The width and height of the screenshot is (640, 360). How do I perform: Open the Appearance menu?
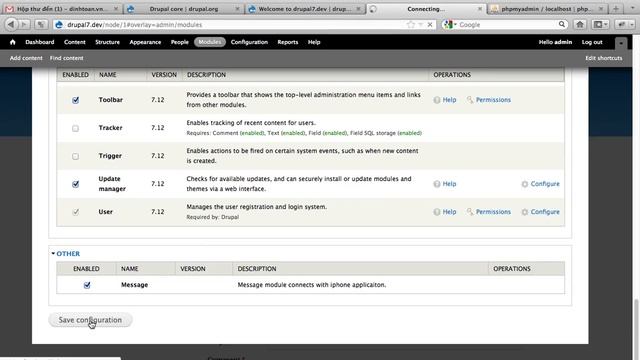click(x=145, y=42)
